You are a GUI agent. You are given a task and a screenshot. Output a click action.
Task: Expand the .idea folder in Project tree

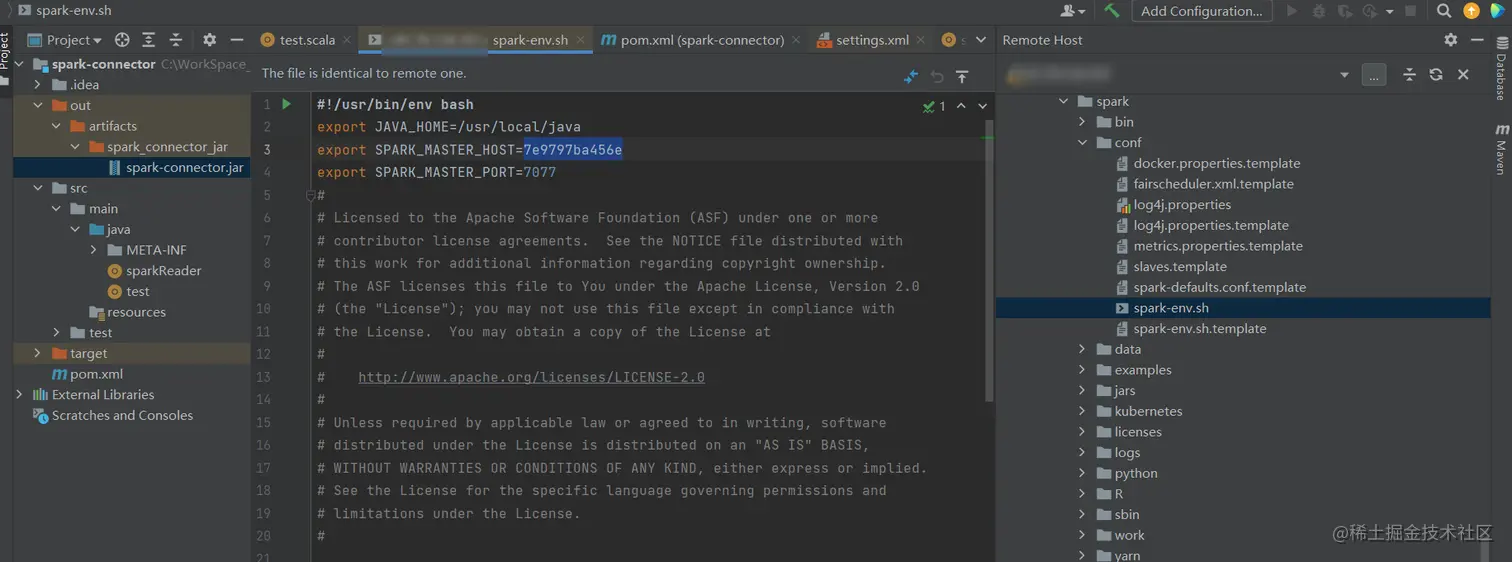[x=38, y=85]
